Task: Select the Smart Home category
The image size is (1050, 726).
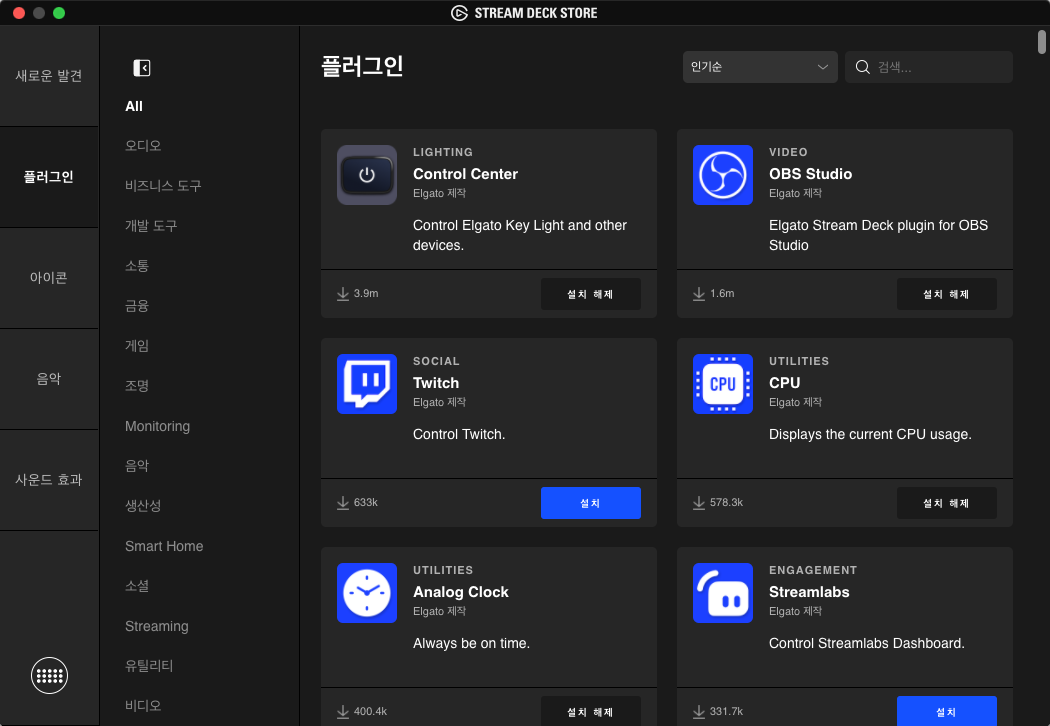Action: (x=164, y=546)
